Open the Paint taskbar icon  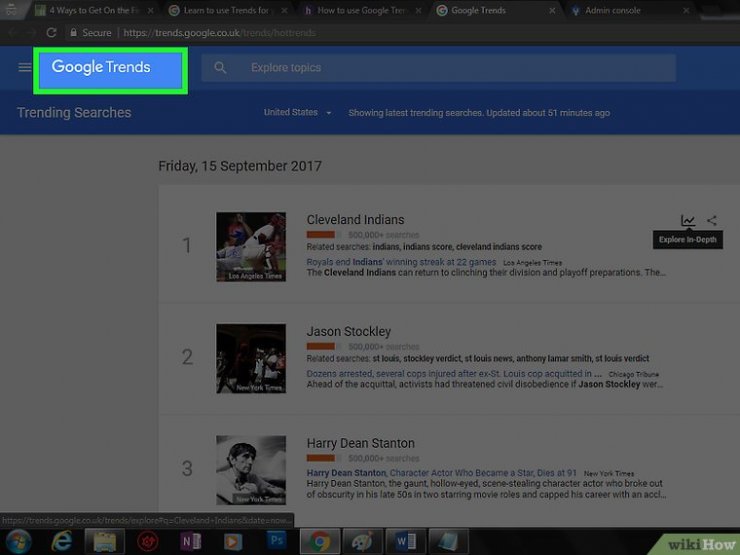pos(362,542)
